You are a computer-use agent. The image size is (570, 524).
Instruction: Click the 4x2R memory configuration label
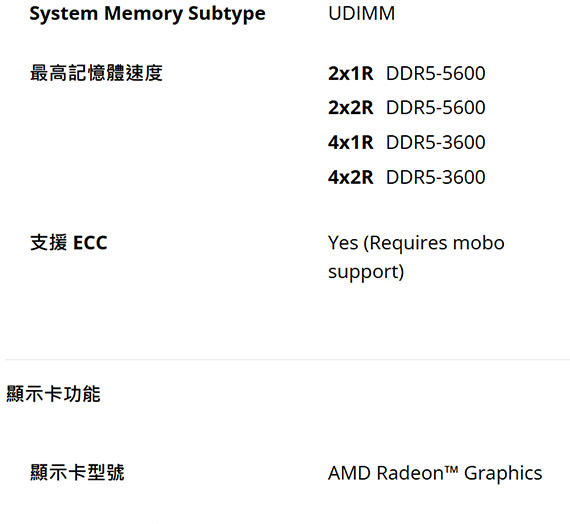[x=350, y=177]
